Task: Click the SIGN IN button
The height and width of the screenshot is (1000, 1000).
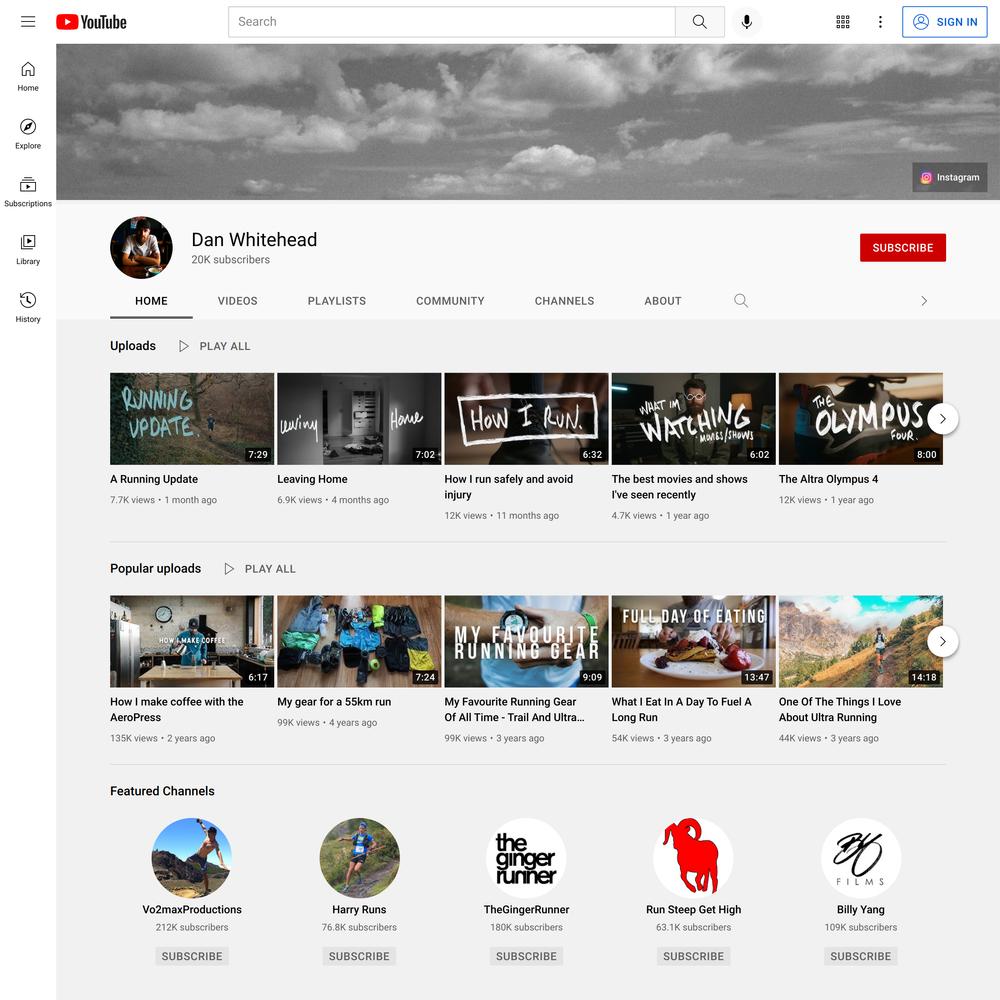Action: tap(945, 22)
